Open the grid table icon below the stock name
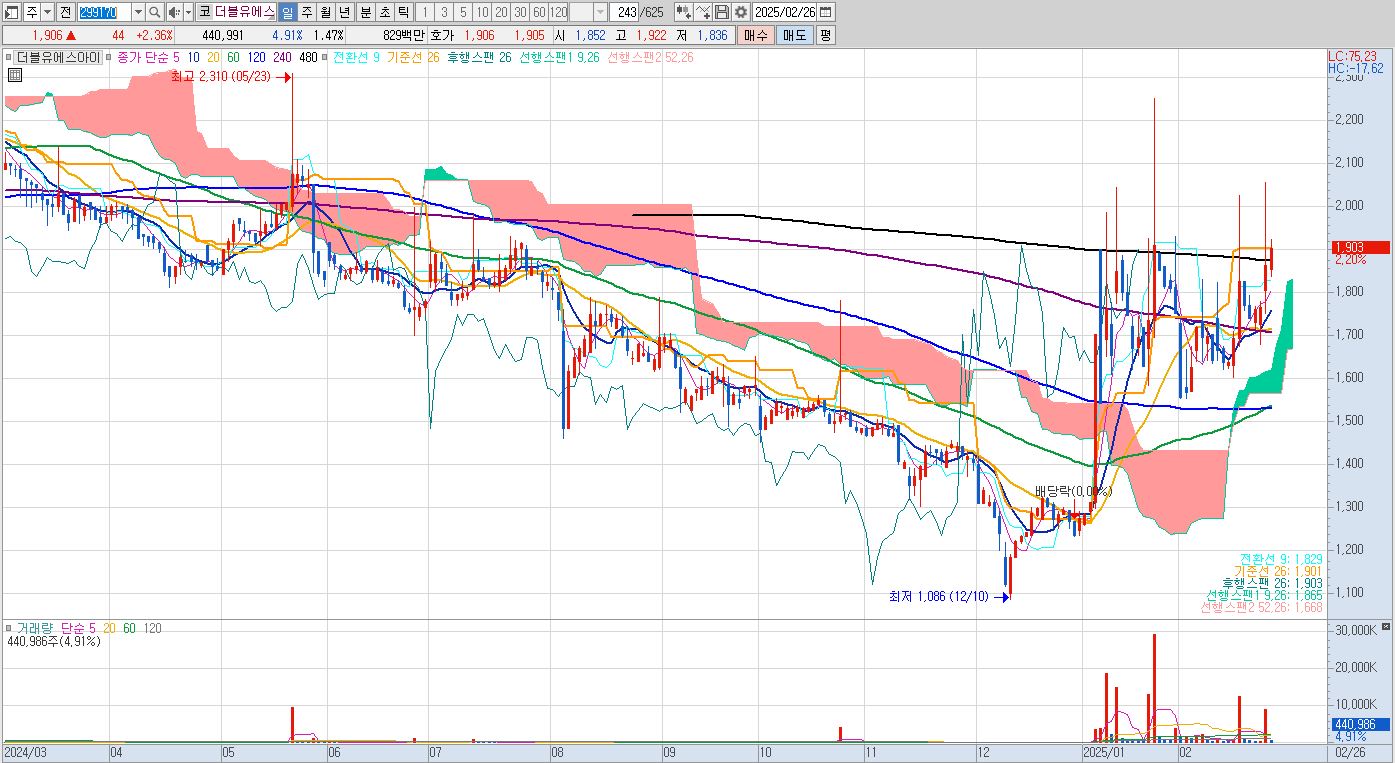This screenshot has height=763, width=1395. pos(14,74)
